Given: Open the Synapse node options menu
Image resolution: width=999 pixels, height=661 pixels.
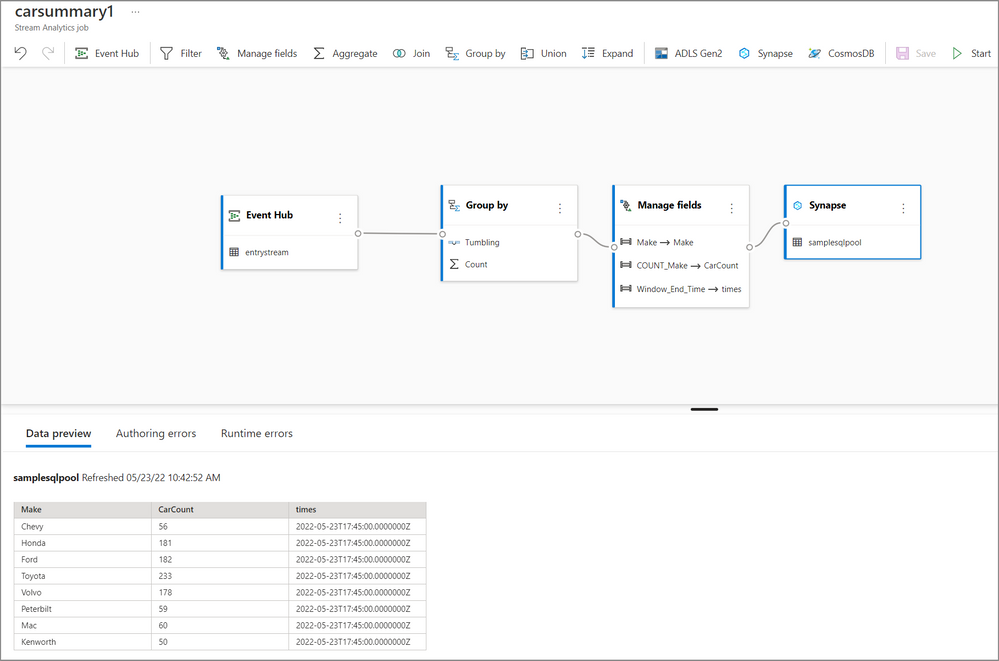Looking at the screenshot, I should [x=903, y=208].
